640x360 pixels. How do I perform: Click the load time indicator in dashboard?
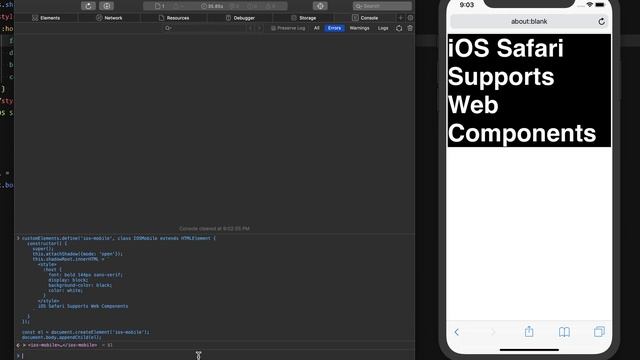(x=212, y=6)
